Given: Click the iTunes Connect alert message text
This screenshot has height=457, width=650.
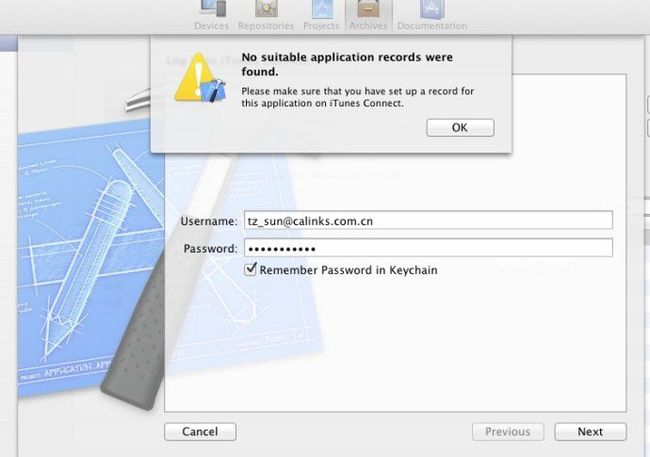Looking at the screenshot, I should (x=357, y=97).
